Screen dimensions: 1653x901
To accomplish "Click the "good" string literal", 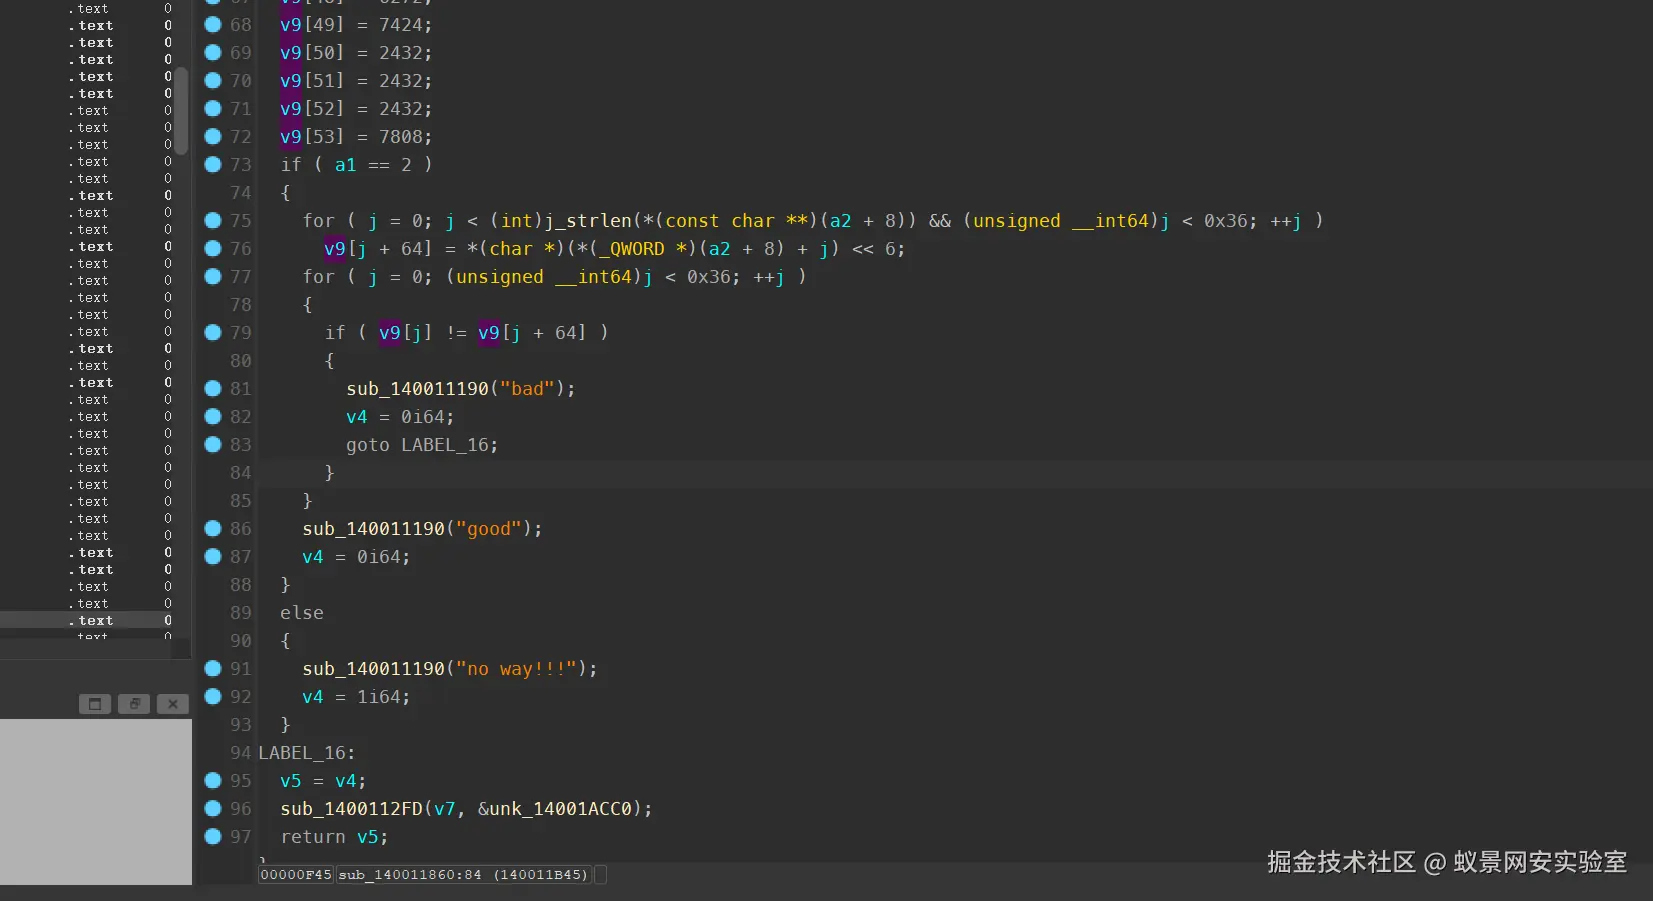I will 489,528.
